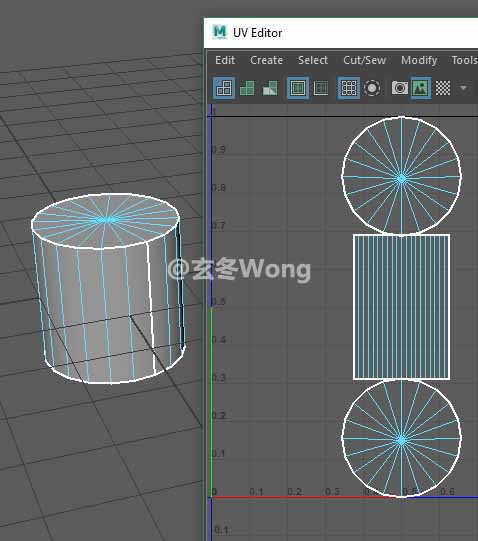
Task: Click the UV distortion shading icon
Action: point(270,88)
